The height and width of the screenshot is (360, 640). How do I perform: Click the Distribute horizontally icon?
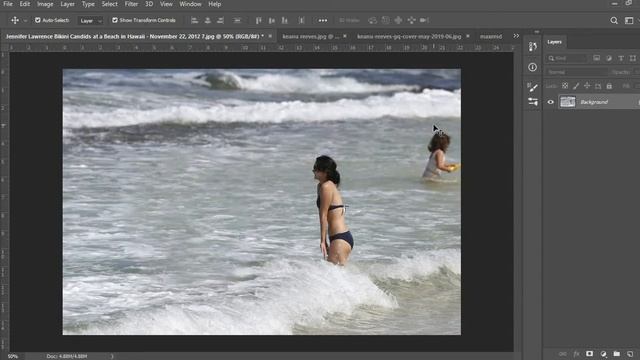coord(301,20)
